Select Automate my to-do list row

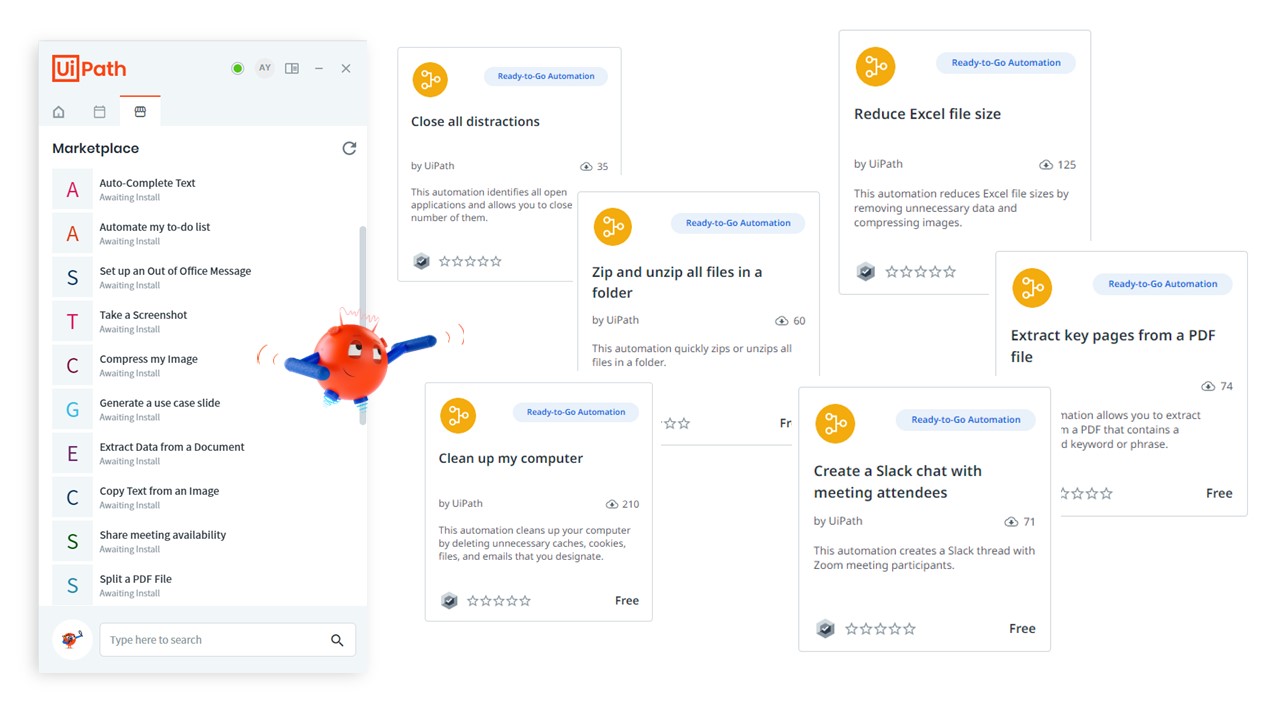(x=205, y=234)
